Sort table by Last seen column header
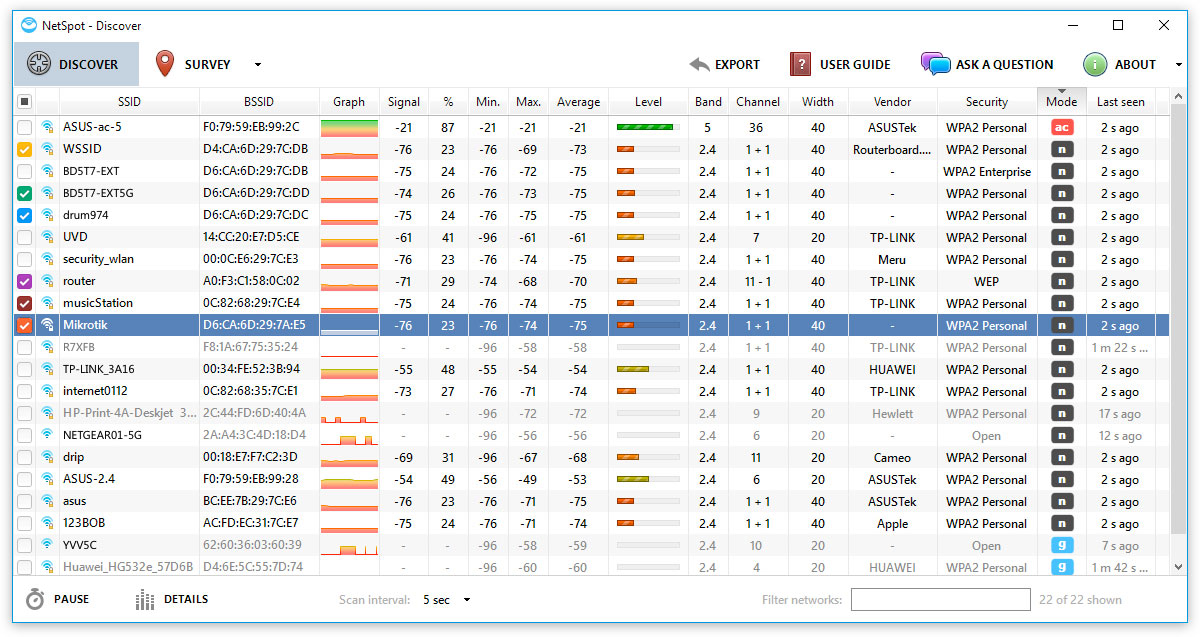The width and height of the screenshot is (1200, 637). (x=1121, y=101)
